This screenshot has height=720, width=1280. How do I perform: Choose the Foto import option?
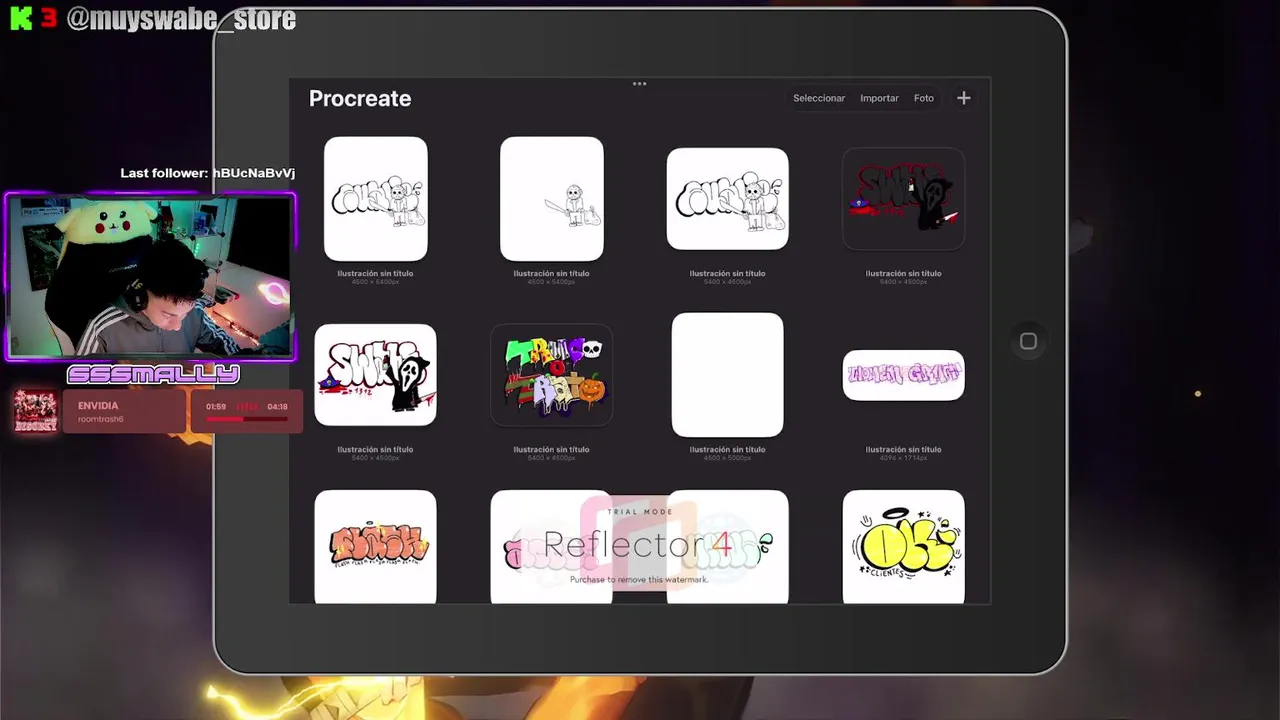(x=924, y=98)
